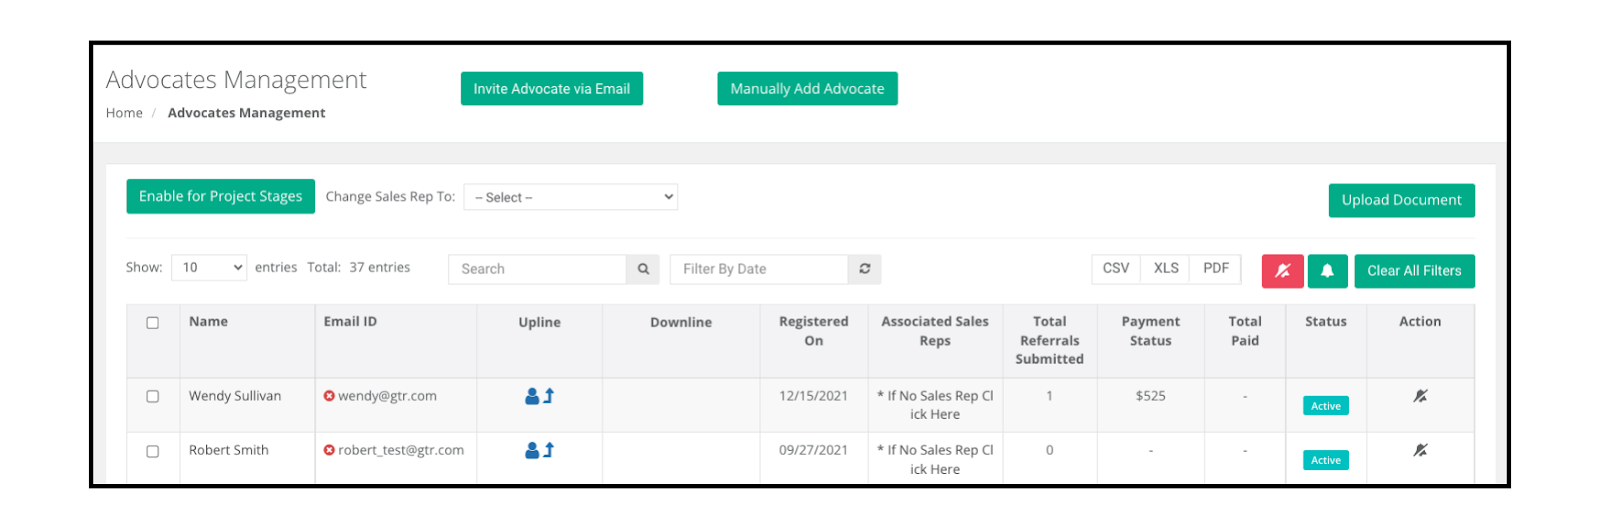Screen dimensions: 1600x528
Task: Click the Search input field
Action: [x=538, y=269]
